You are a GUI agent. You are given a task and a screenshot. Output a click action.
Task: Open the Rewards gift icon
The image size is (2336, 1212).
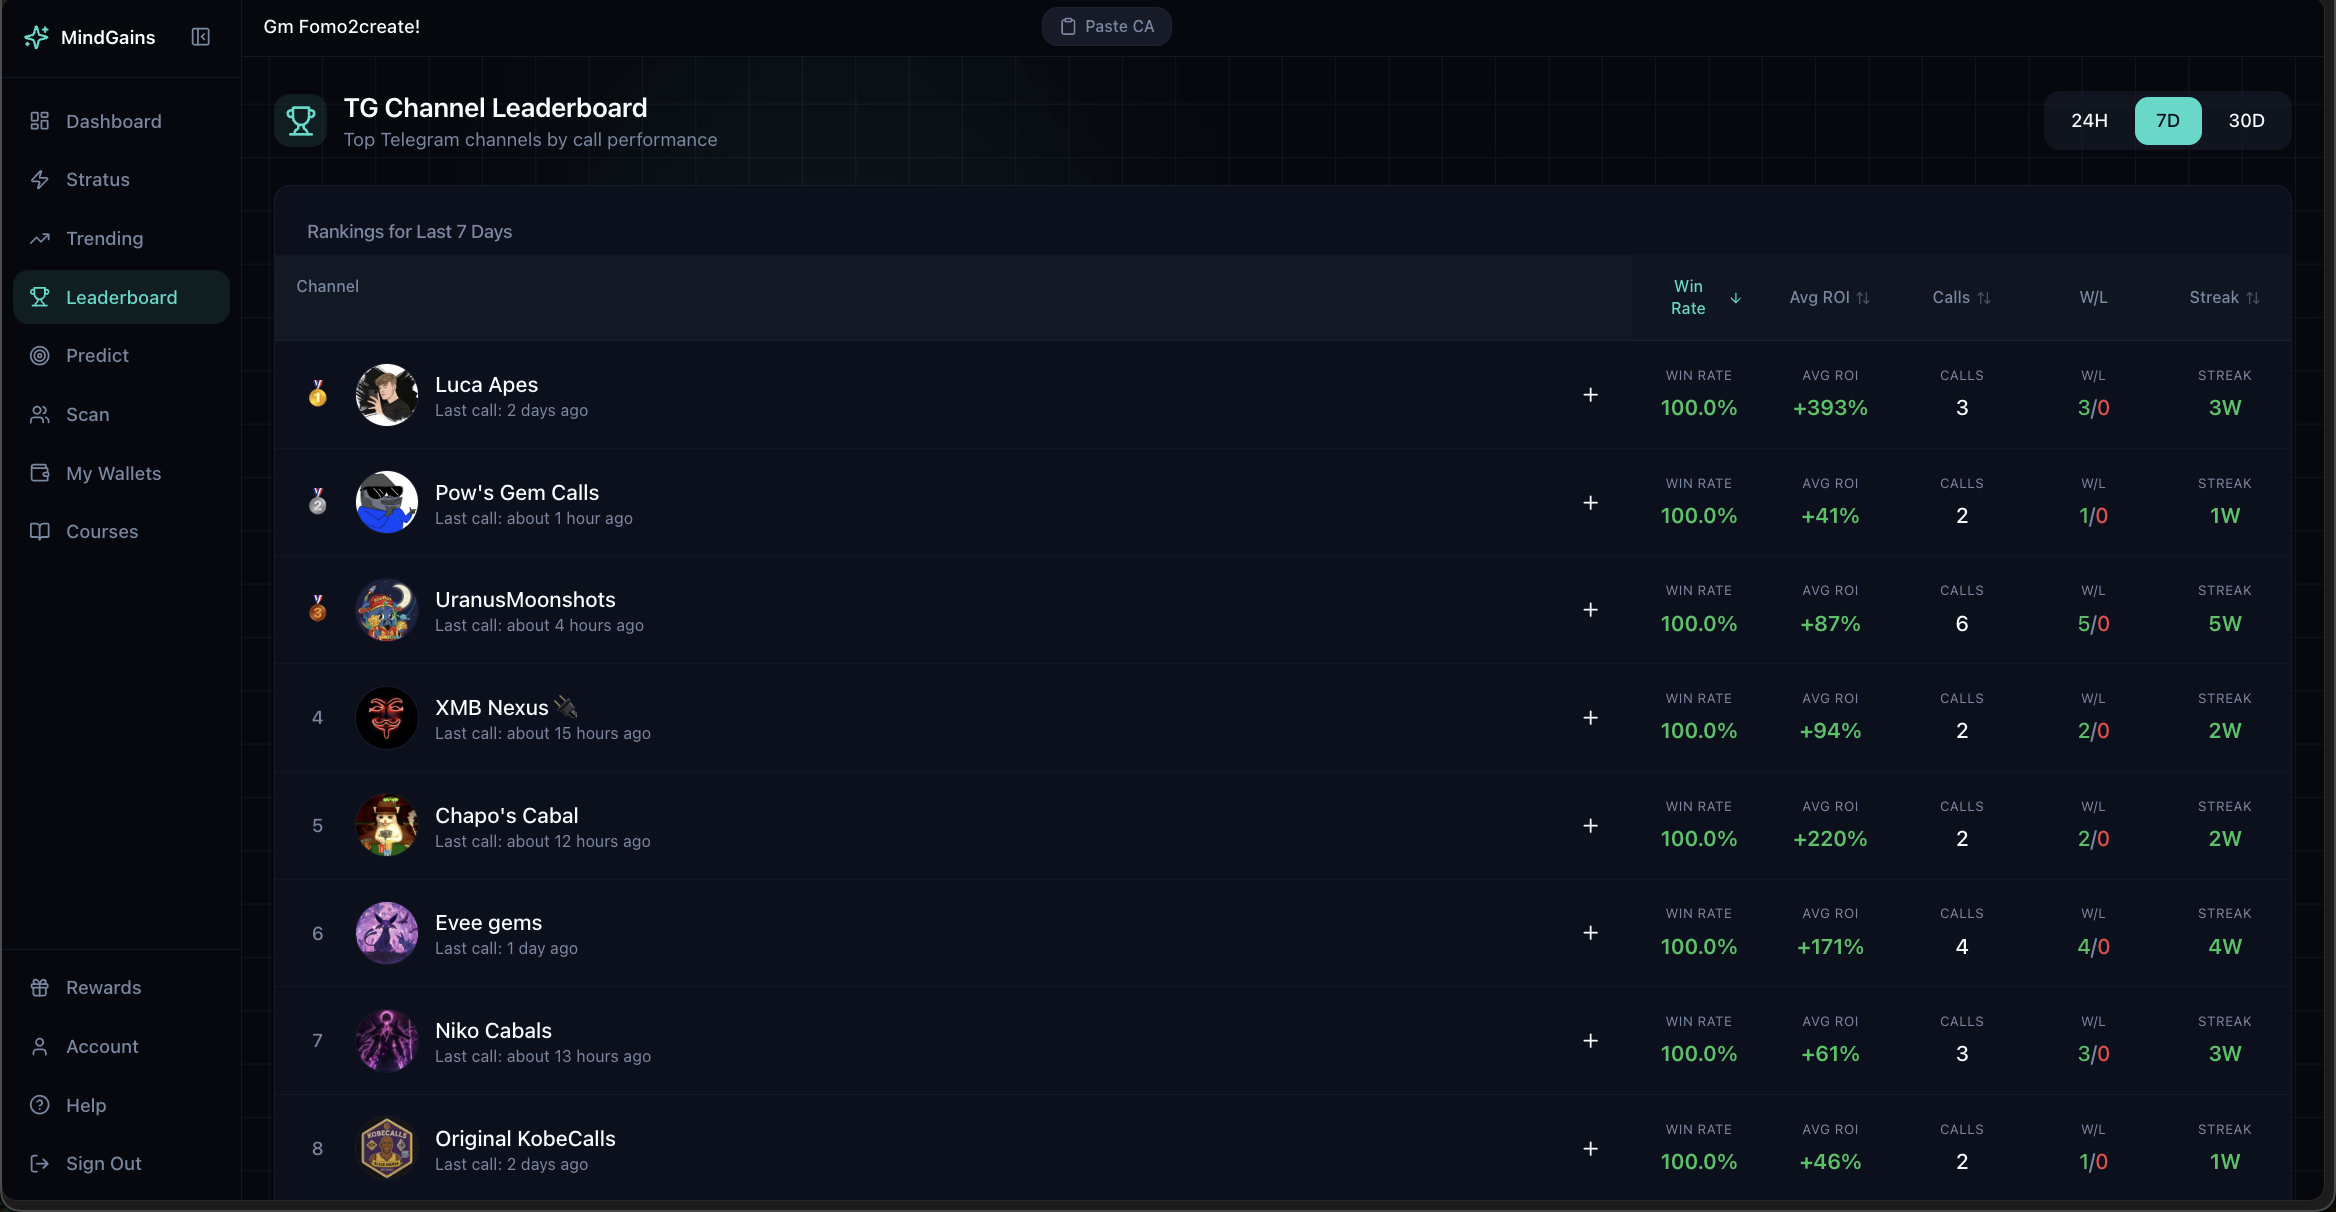pyautogui.click(x=40, y=987)
